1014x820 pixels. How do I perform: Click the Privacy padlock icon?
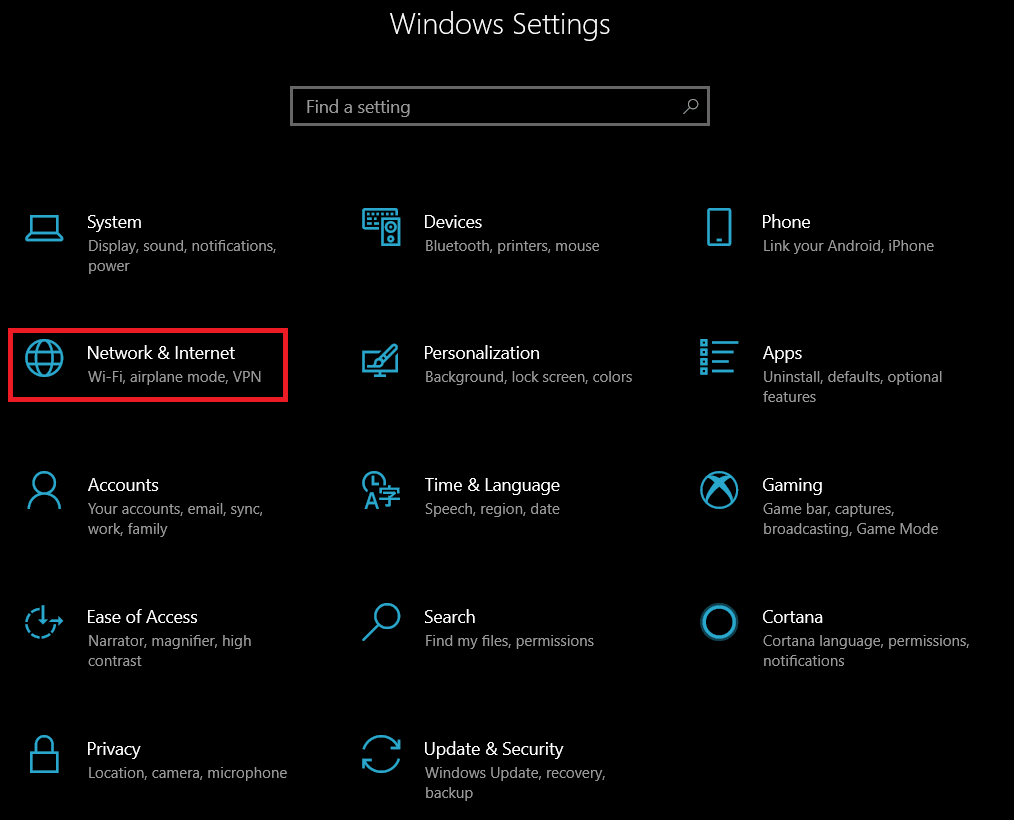pyautogui.click(x=44, y=754)
